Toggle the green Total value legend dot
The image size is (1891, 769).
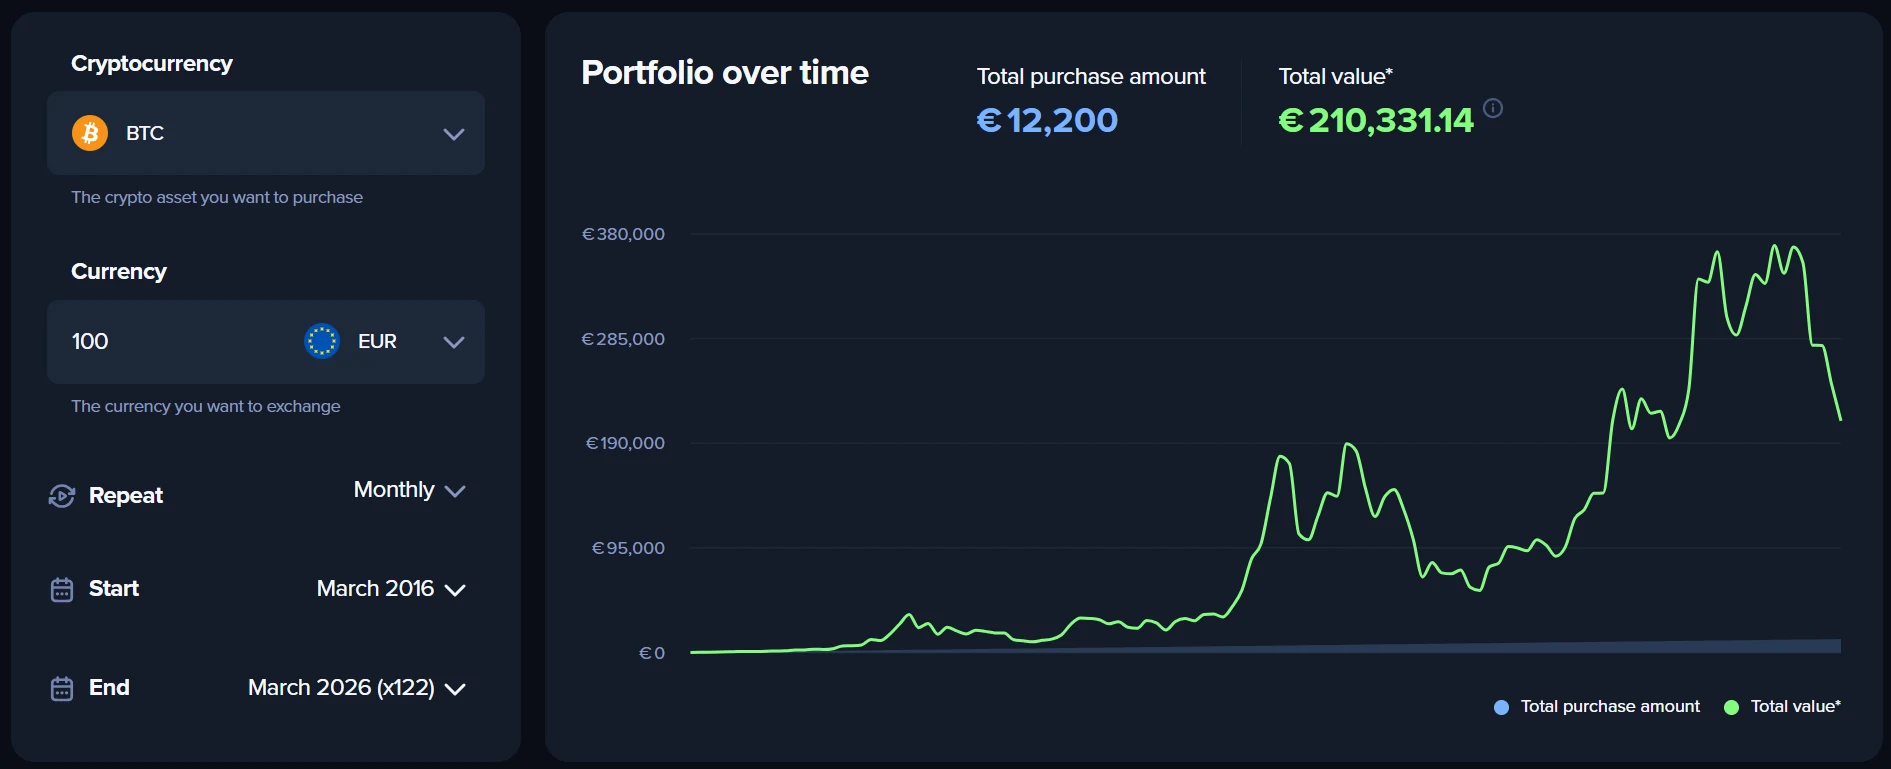point(1732,707)
